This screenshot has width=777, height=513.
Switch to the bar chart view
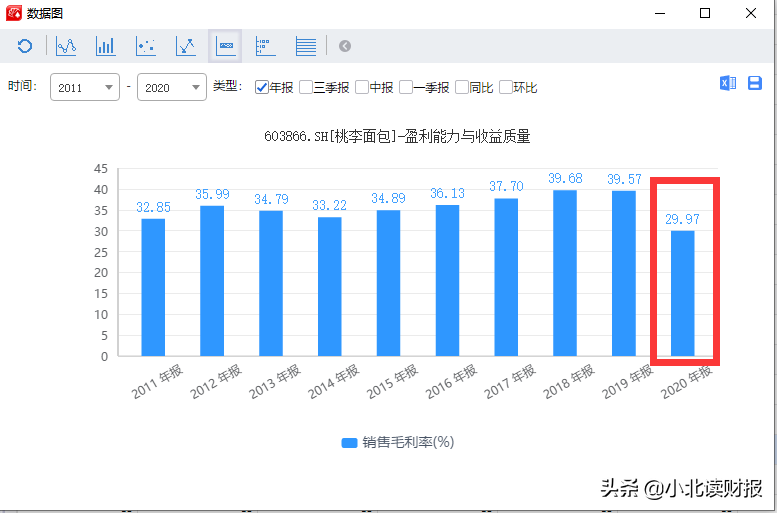(106, 46)
